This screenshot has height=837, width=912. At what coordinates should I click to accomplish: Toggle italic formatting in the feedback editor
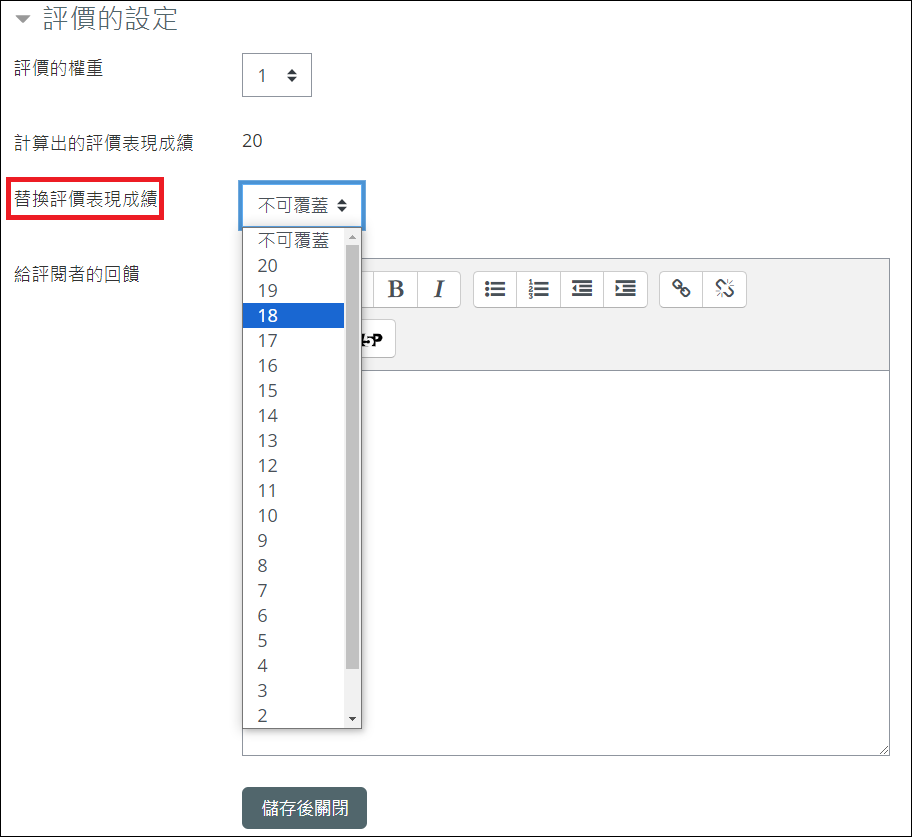click(x=439, y=289)
